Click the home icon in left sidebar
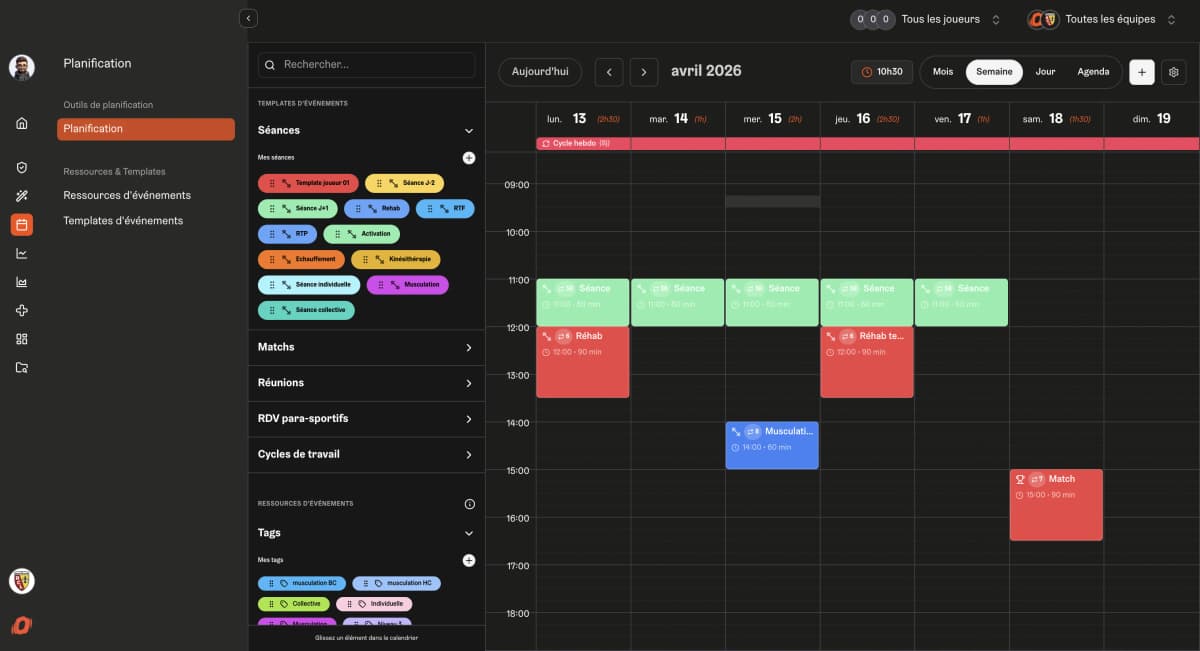1200x651 pixels. pyautogui.click(x=22, y=123)
